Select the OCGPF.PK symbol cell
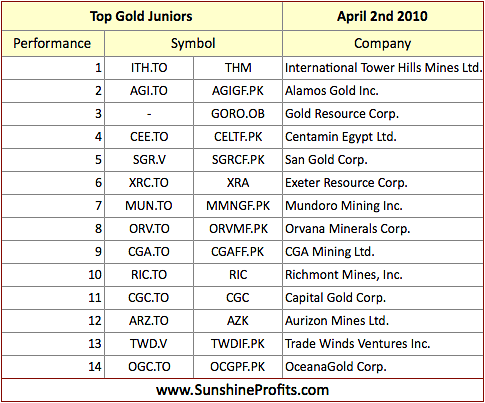 (238, 367)
